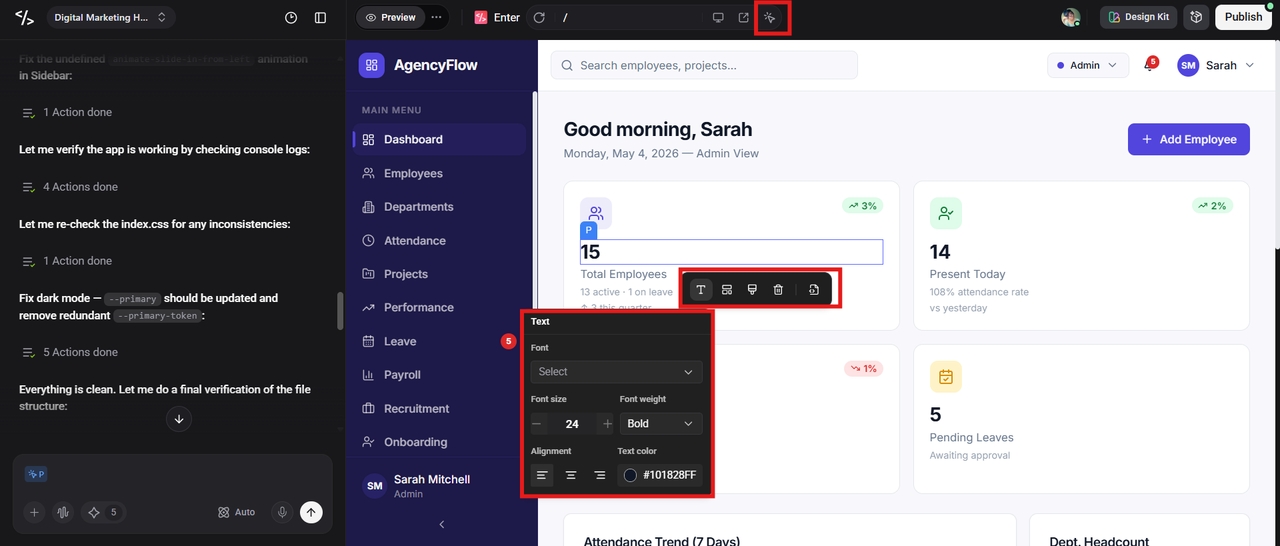Click the plus attachment button in chat

click(x=34, y=512)
